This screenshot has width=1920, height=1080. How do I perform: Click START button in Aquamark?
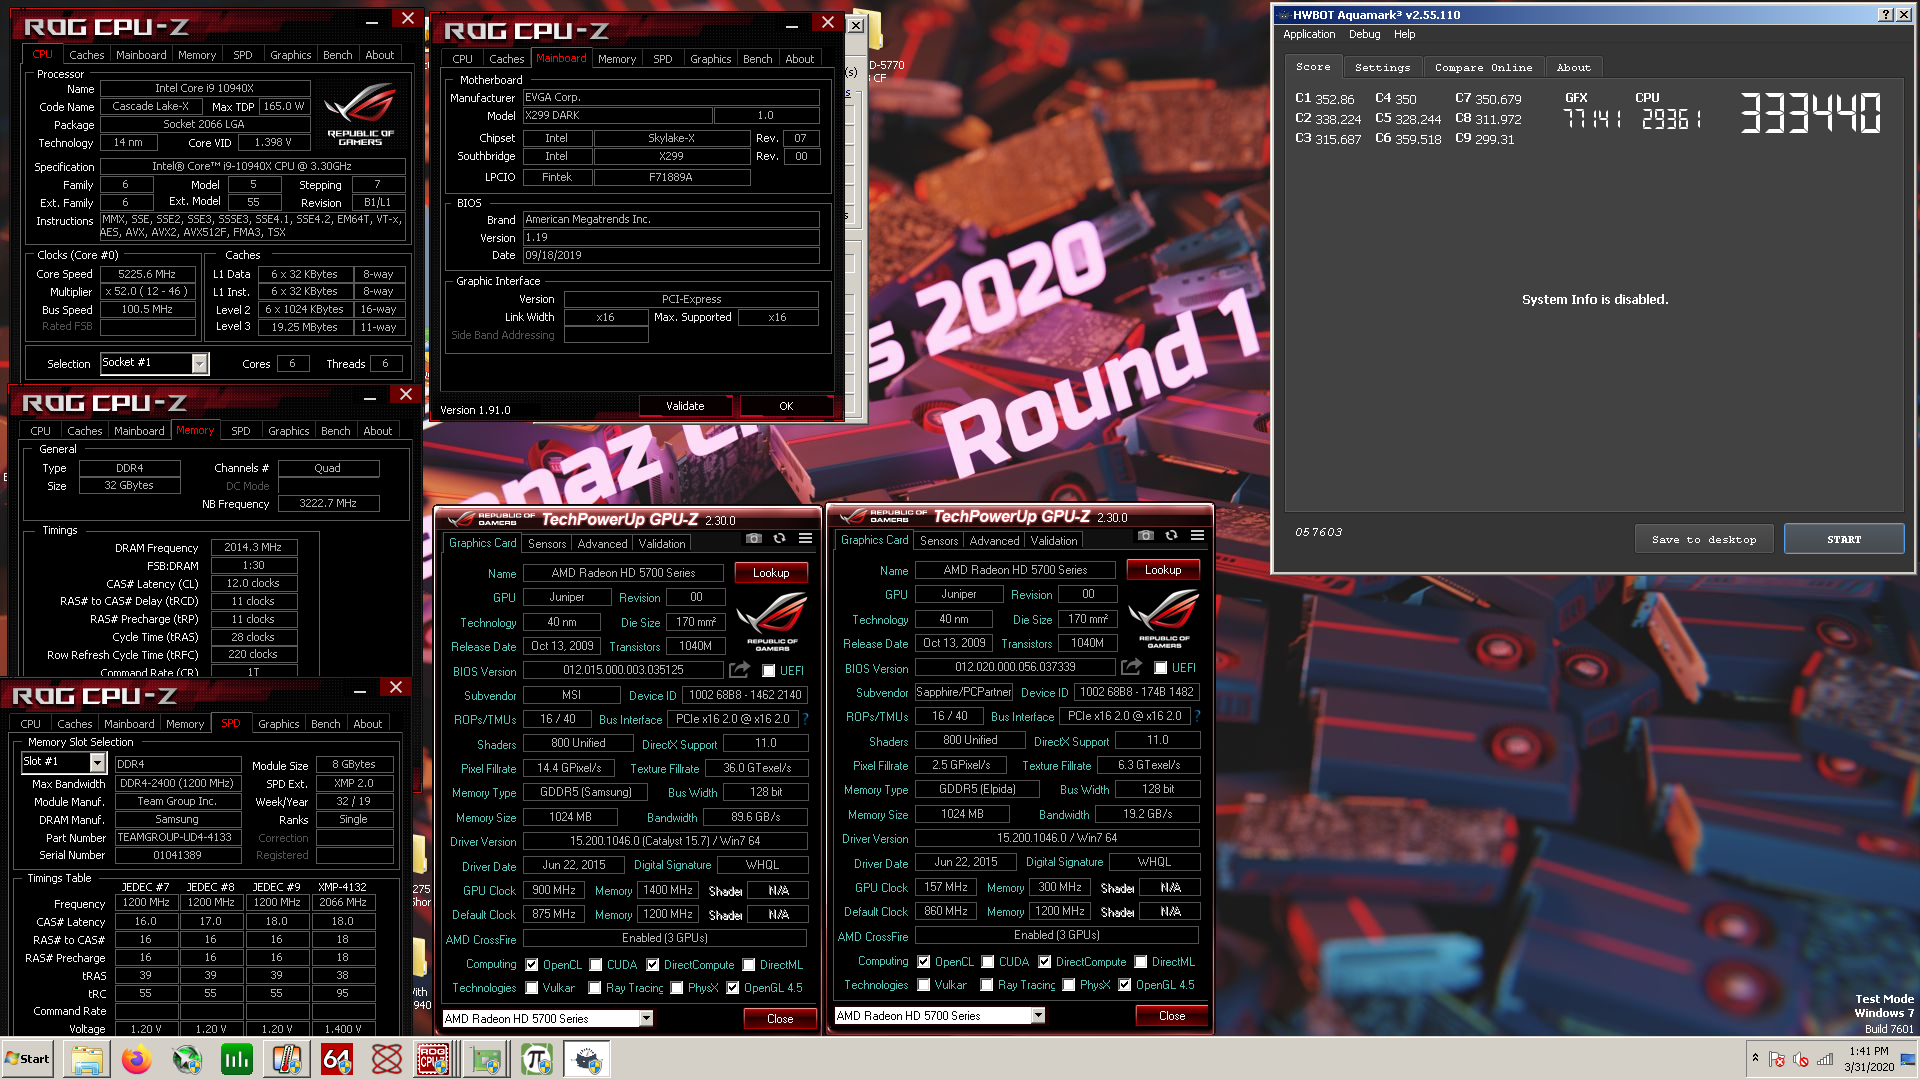tap(1843, 539)
